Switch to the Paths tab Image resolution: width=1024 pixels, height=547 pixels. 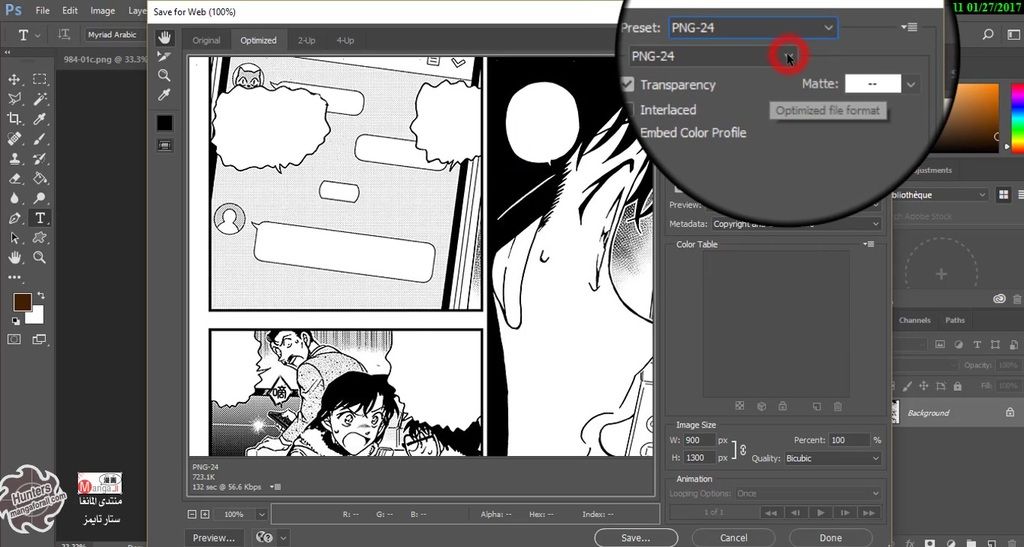955,320
